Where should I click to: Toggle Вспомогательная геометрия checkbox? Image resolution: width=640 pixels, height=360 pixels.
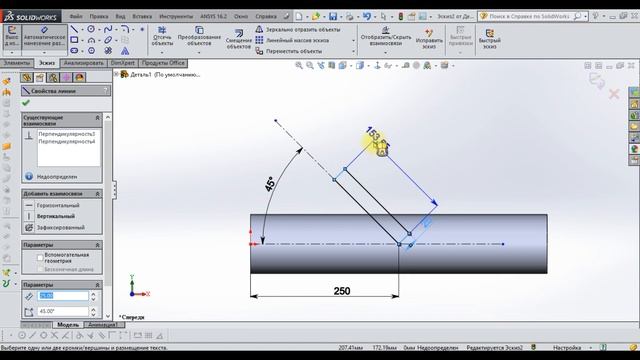click(x=40, y=258)
